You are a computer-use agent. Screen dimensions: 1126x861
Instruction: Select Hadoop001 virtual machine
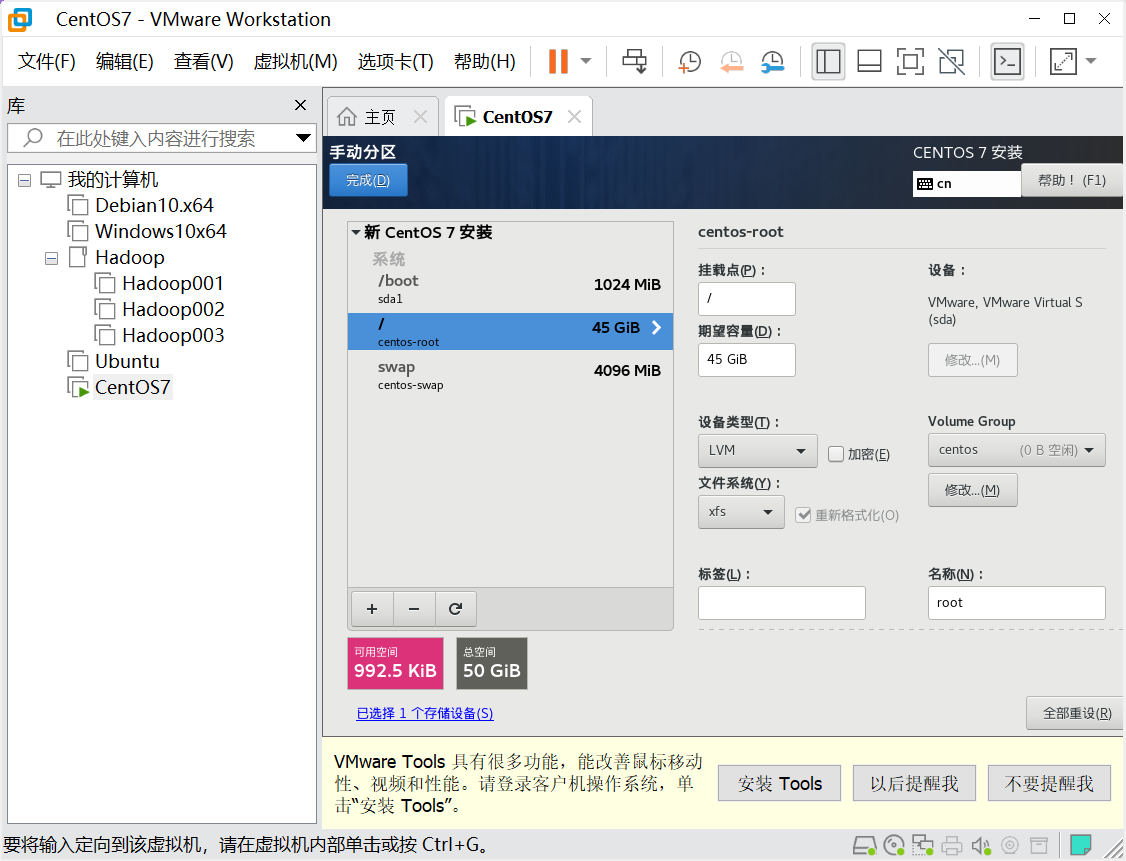click(x=172, y=284)
